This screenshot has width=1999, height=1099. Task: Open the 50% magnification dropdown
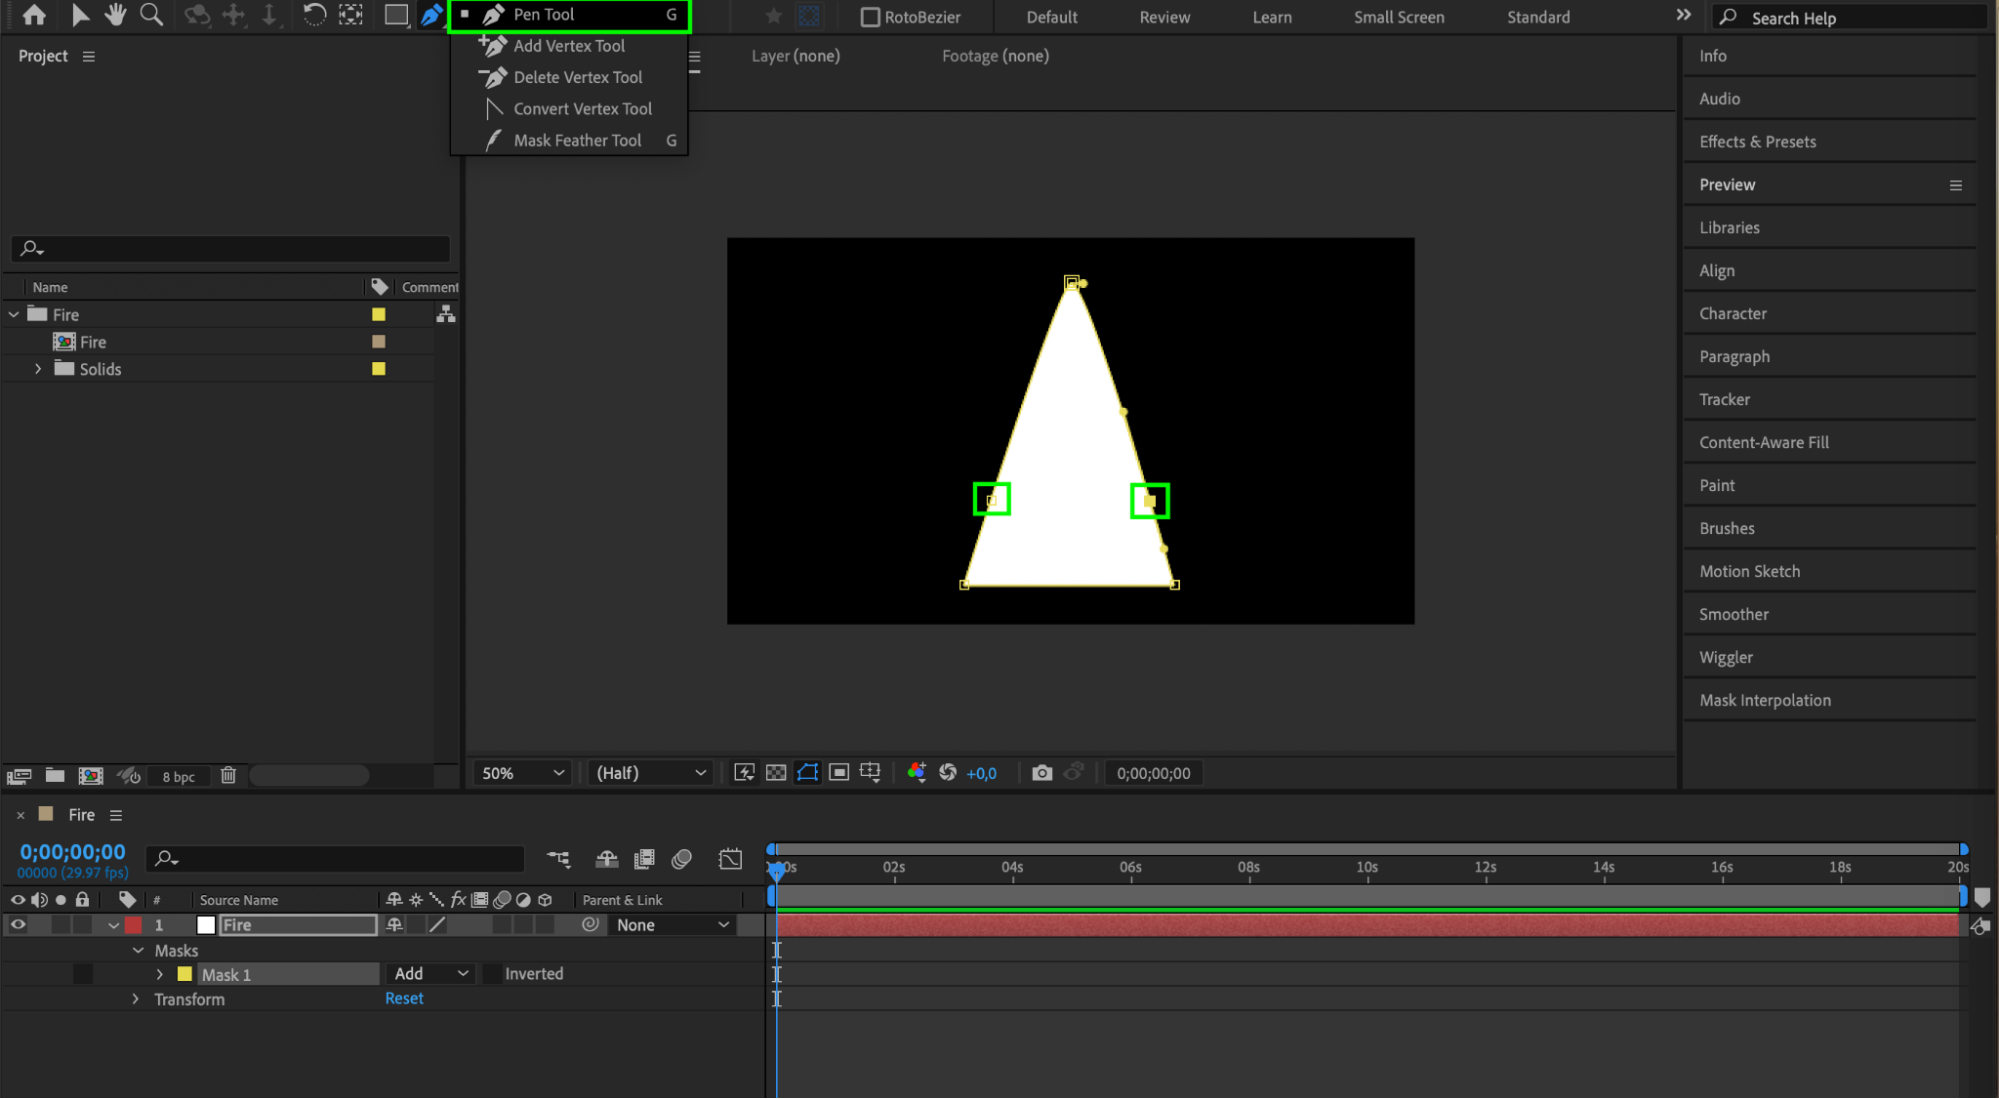coord(523,773)
